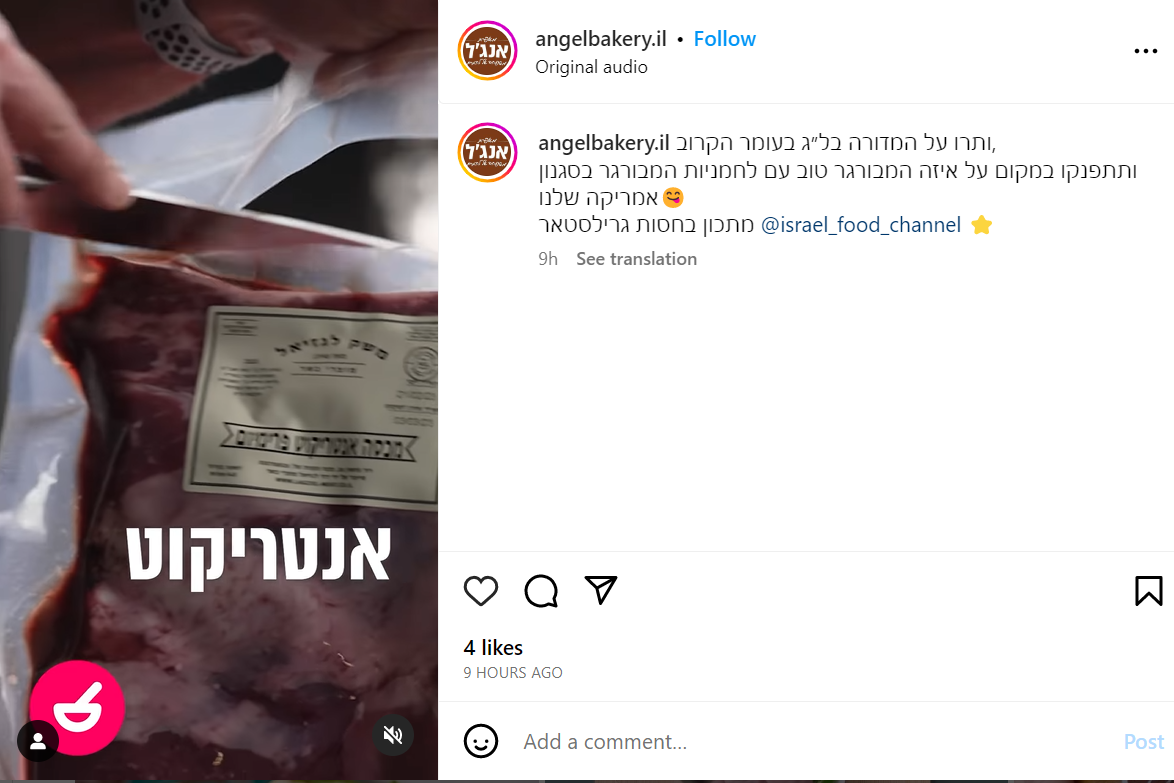Unmute the video with speaker icon
Viewport: 1174px width, 783px height.
tap(393, 736)
